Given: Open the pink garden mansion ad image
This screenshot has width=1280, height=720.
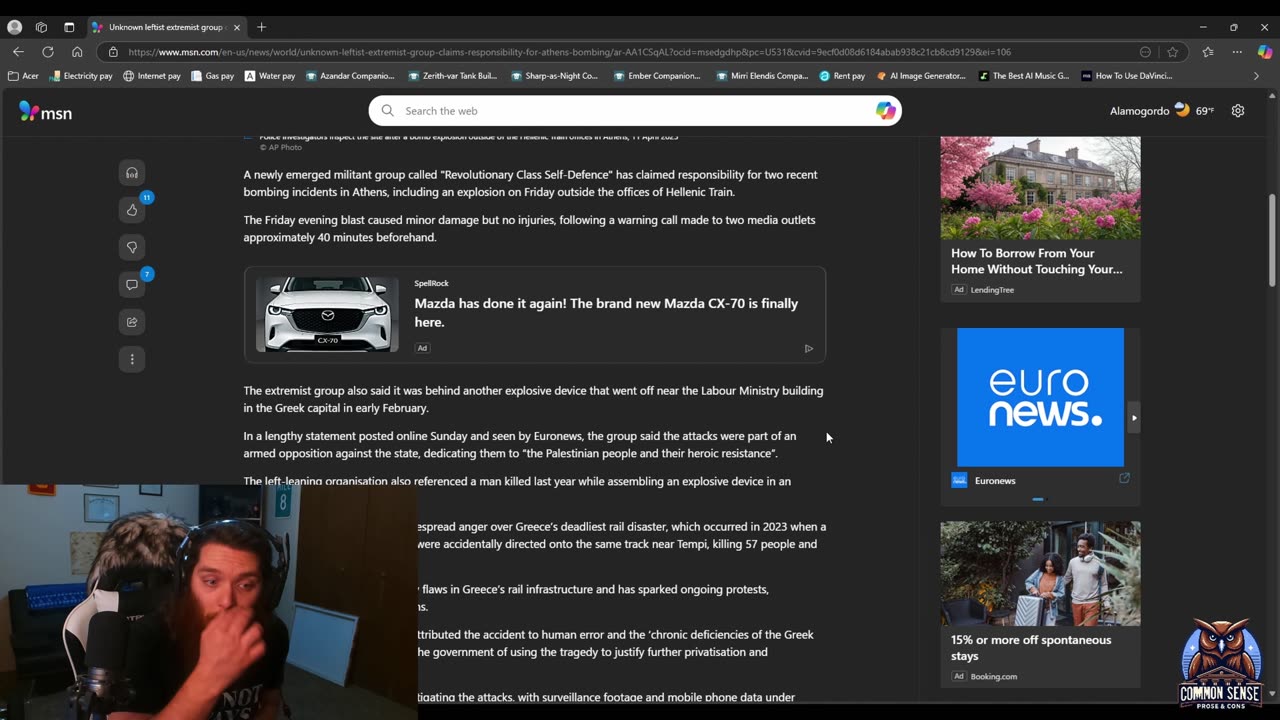Looking at the screenshot, I should tap(1040, 188).
